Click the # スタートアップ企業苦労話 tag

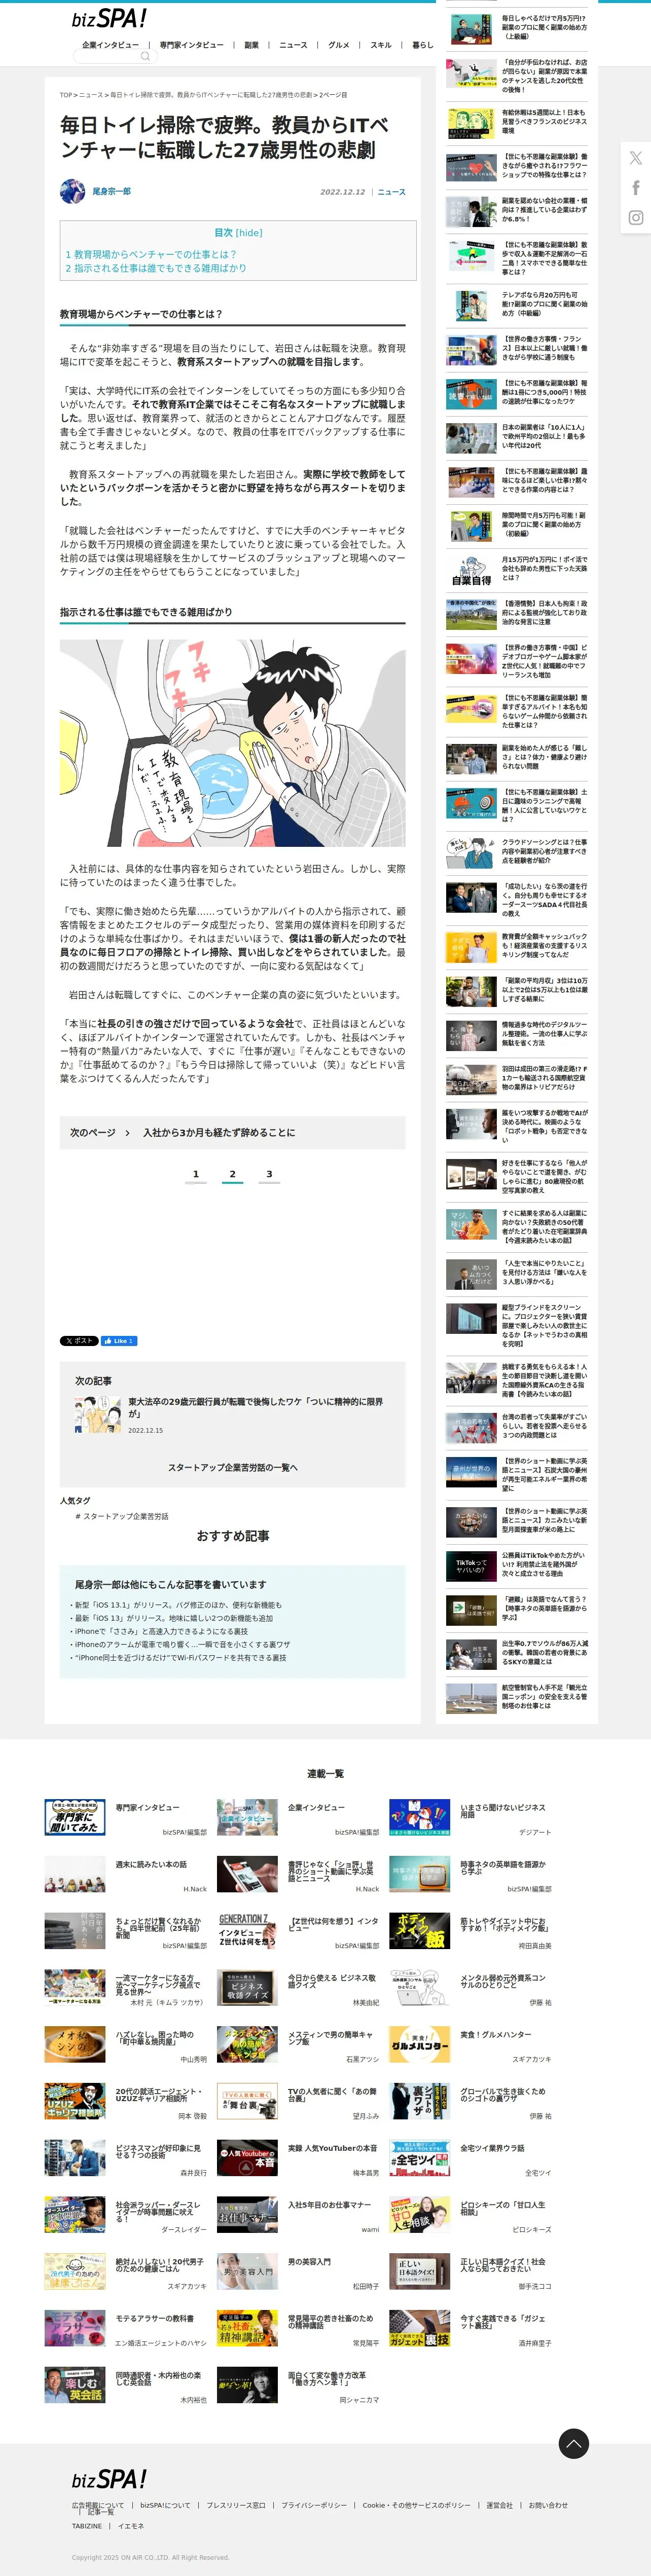tap(122, 1516)
